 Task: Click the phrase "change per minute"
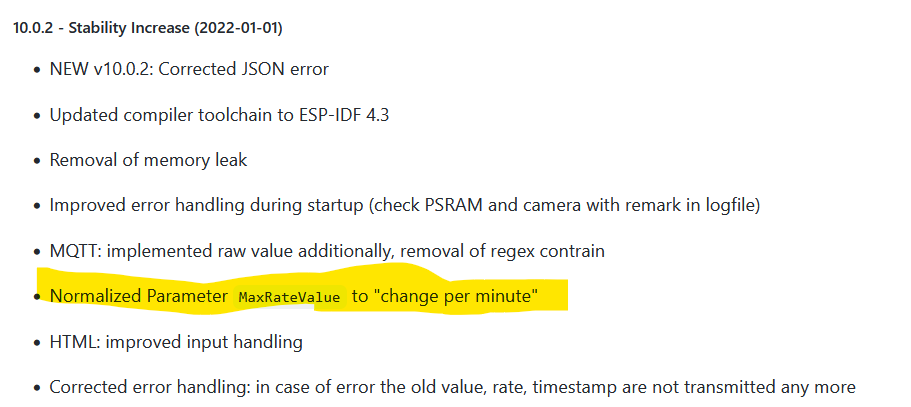(x=457, y=296)
